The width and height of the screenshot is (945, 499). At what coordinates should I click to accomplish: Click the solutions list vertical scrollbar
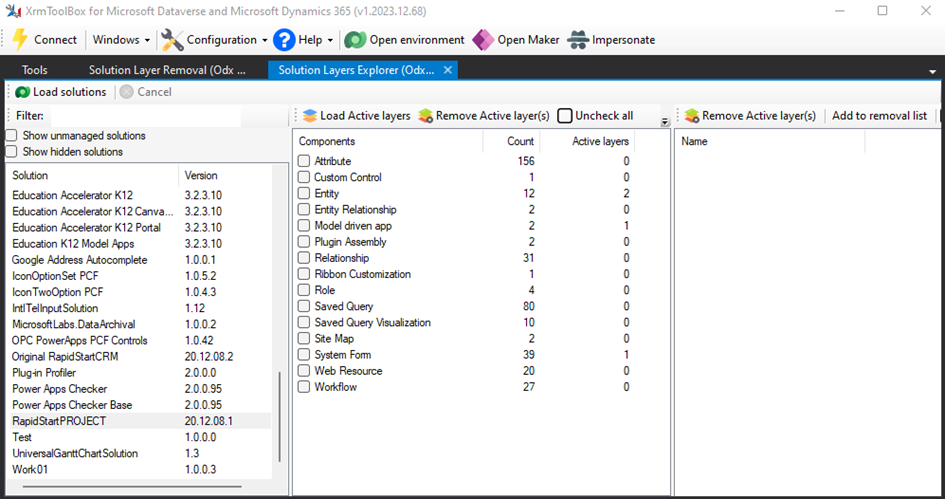coord(280,417)
